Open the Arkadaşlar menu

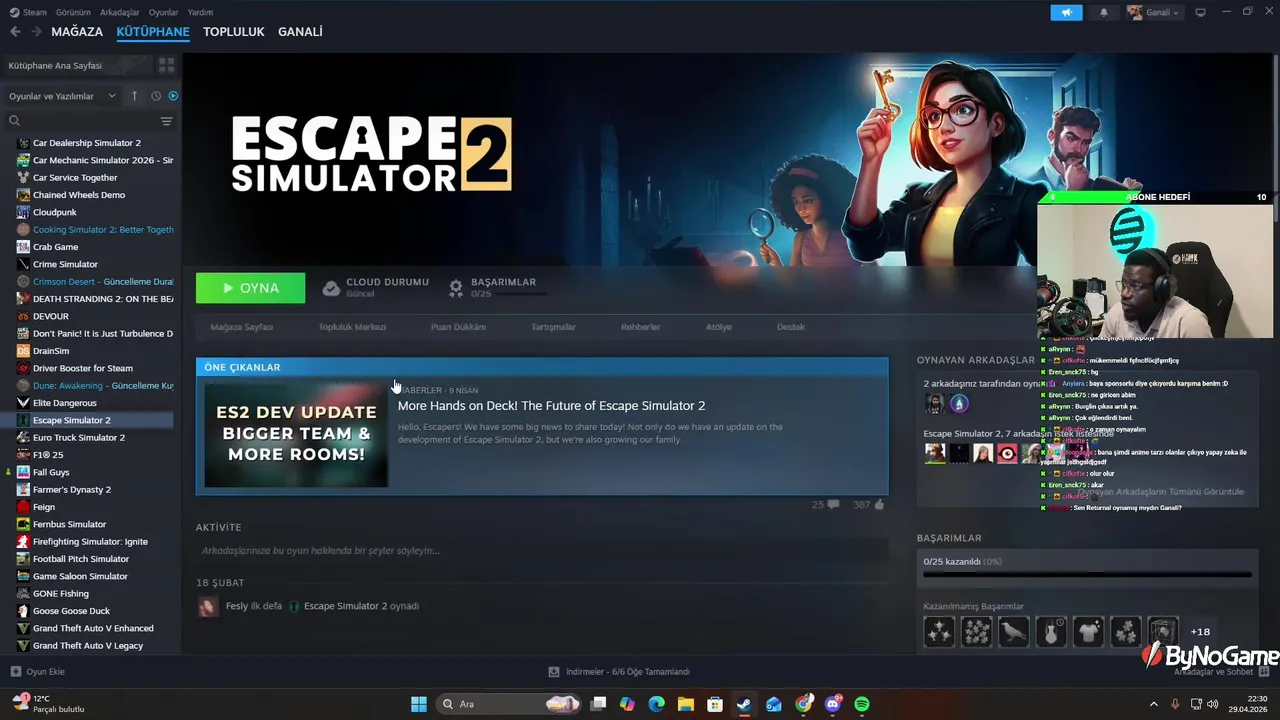point(120,12)
